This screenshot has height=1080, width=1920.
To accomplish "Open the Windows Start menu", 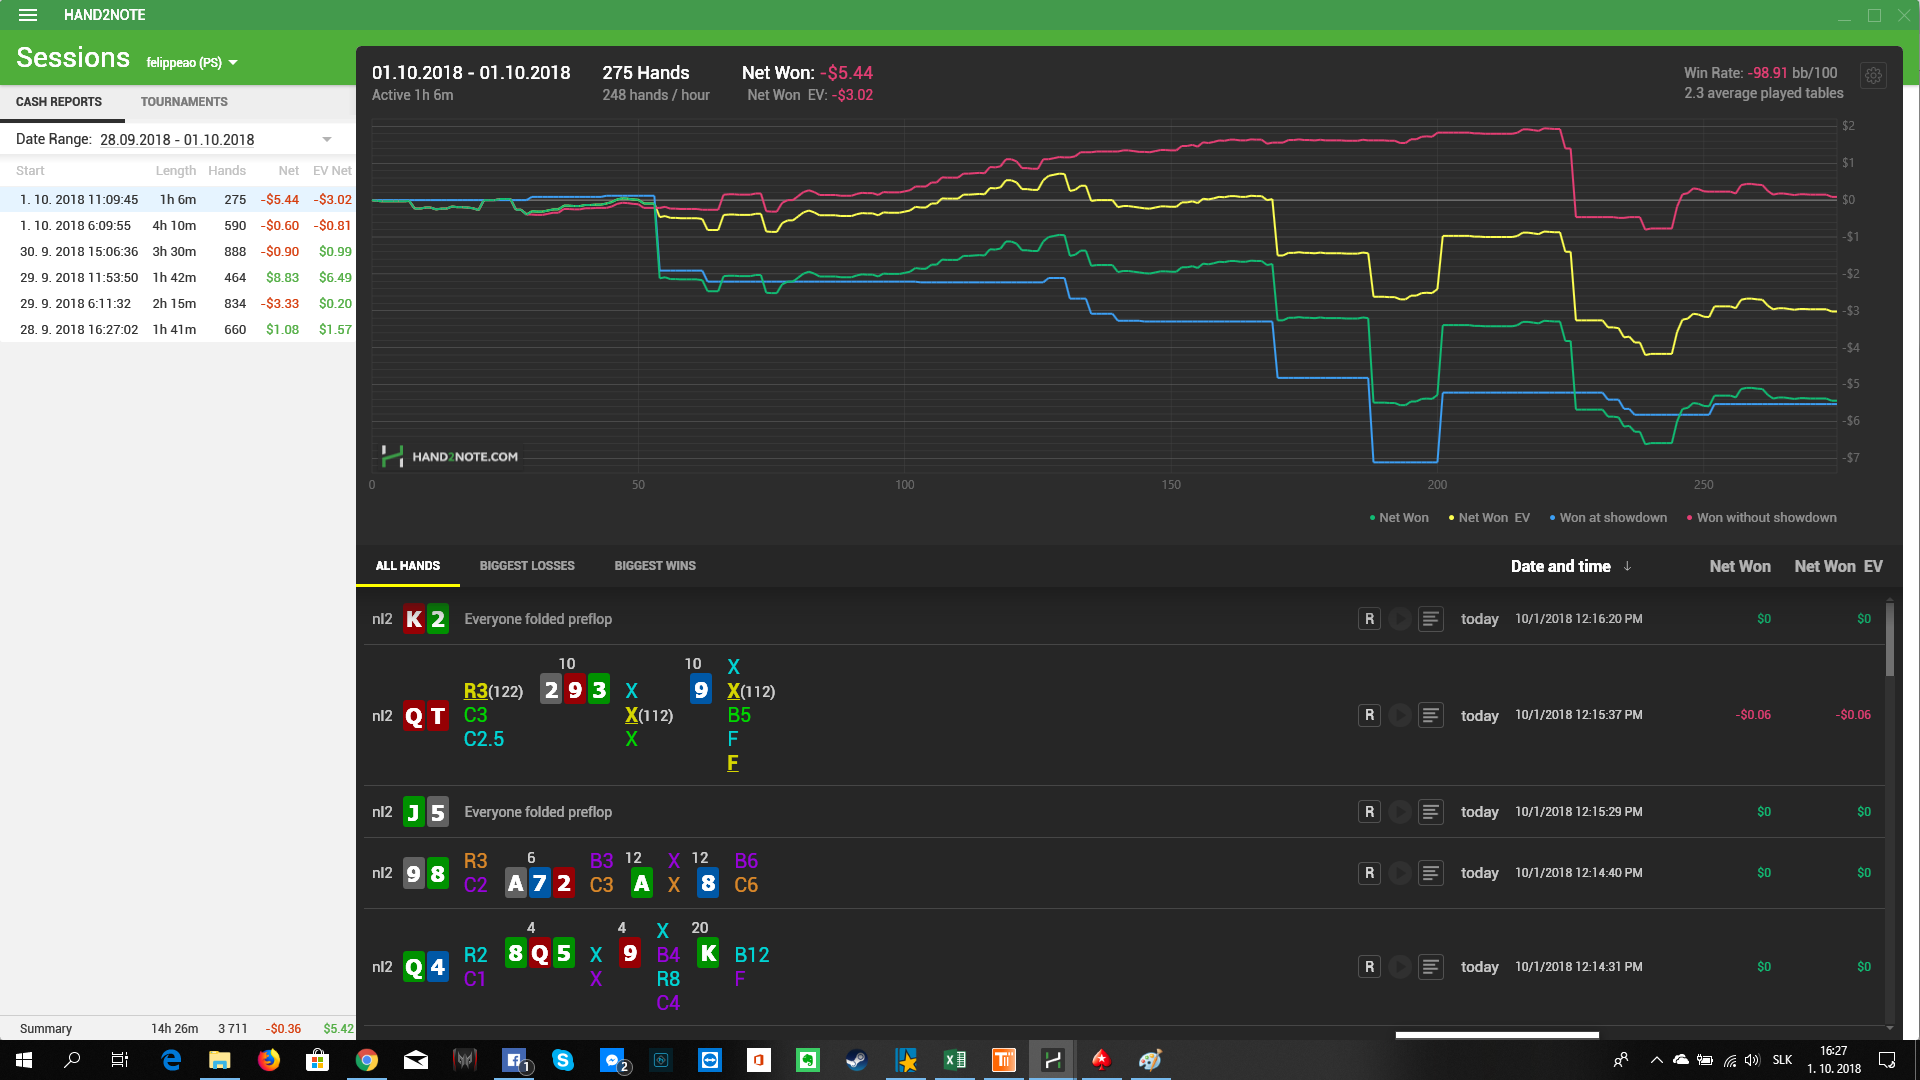I will [x=24, y=1060].
